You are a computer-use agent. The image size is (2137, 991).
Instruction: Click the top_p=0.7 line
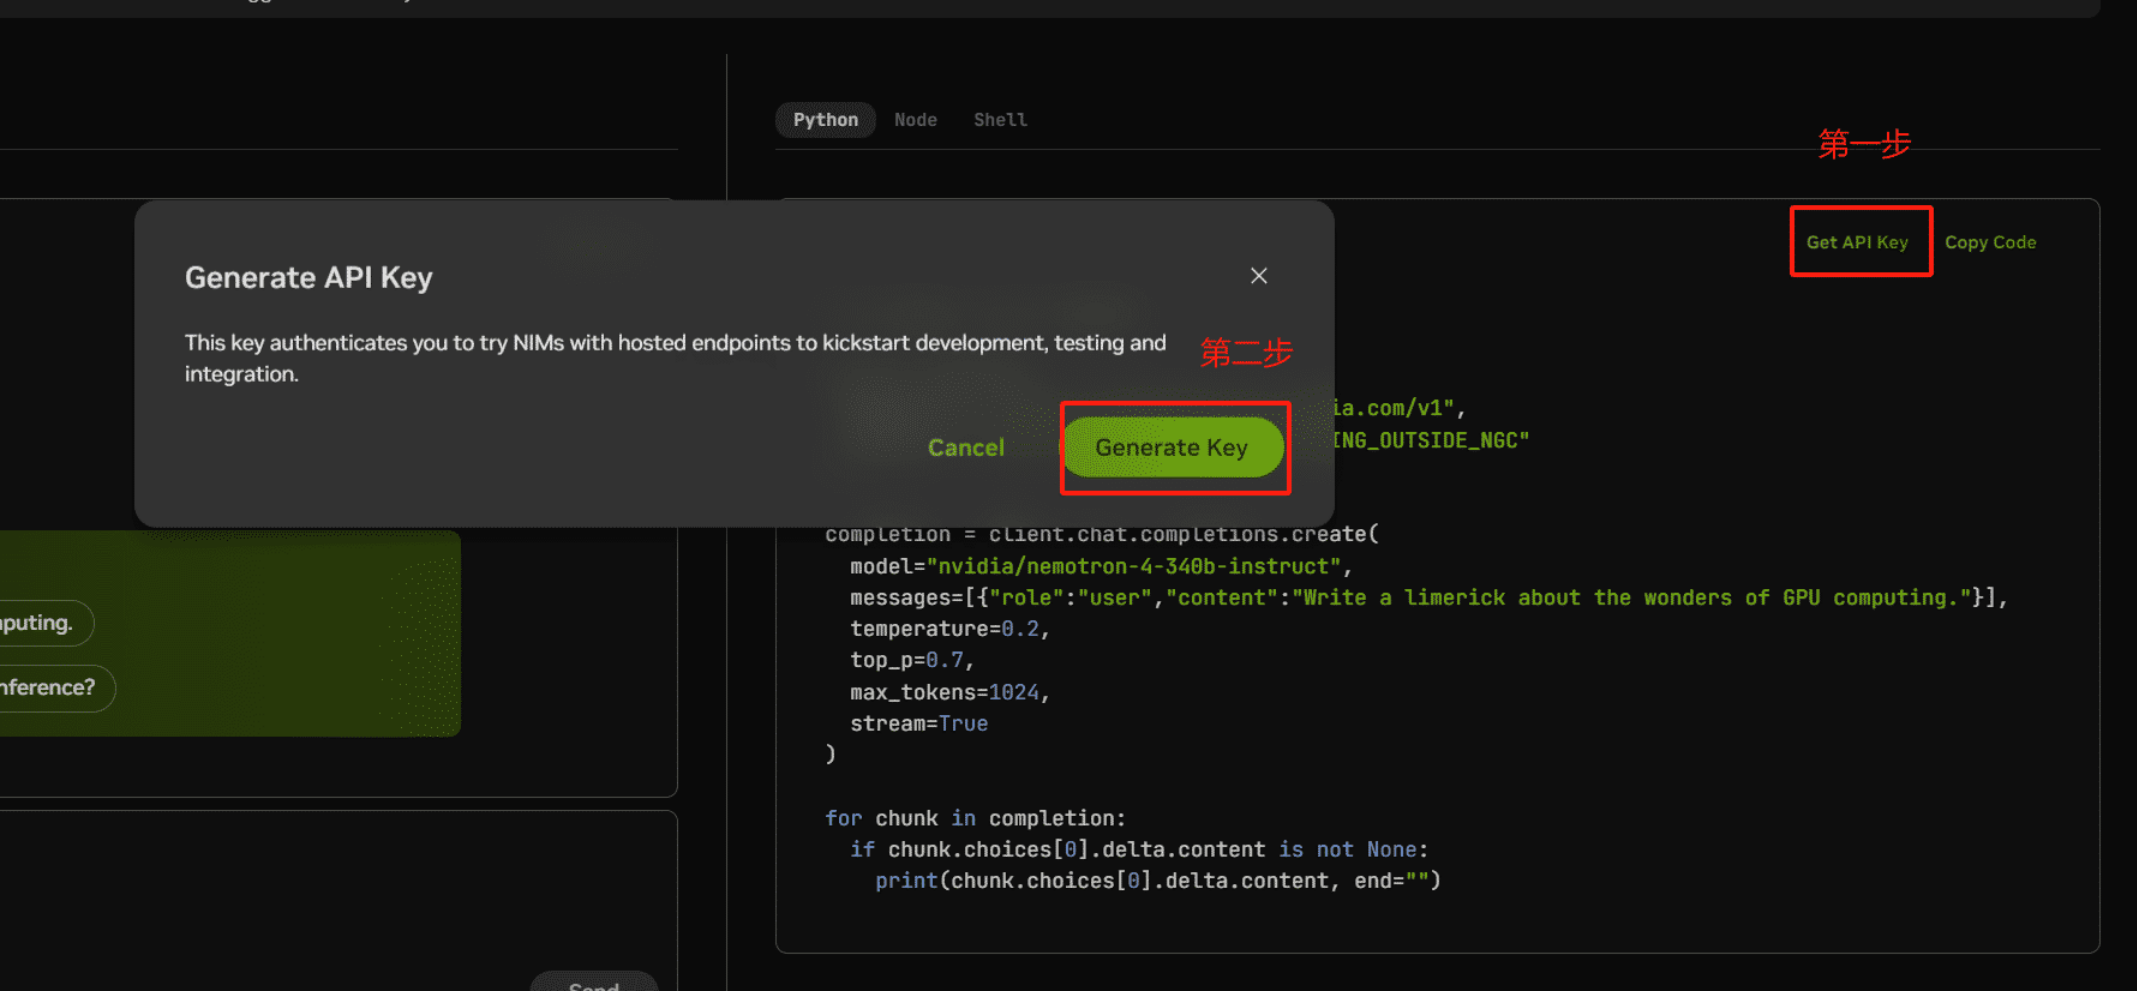(x=911, y=660)
